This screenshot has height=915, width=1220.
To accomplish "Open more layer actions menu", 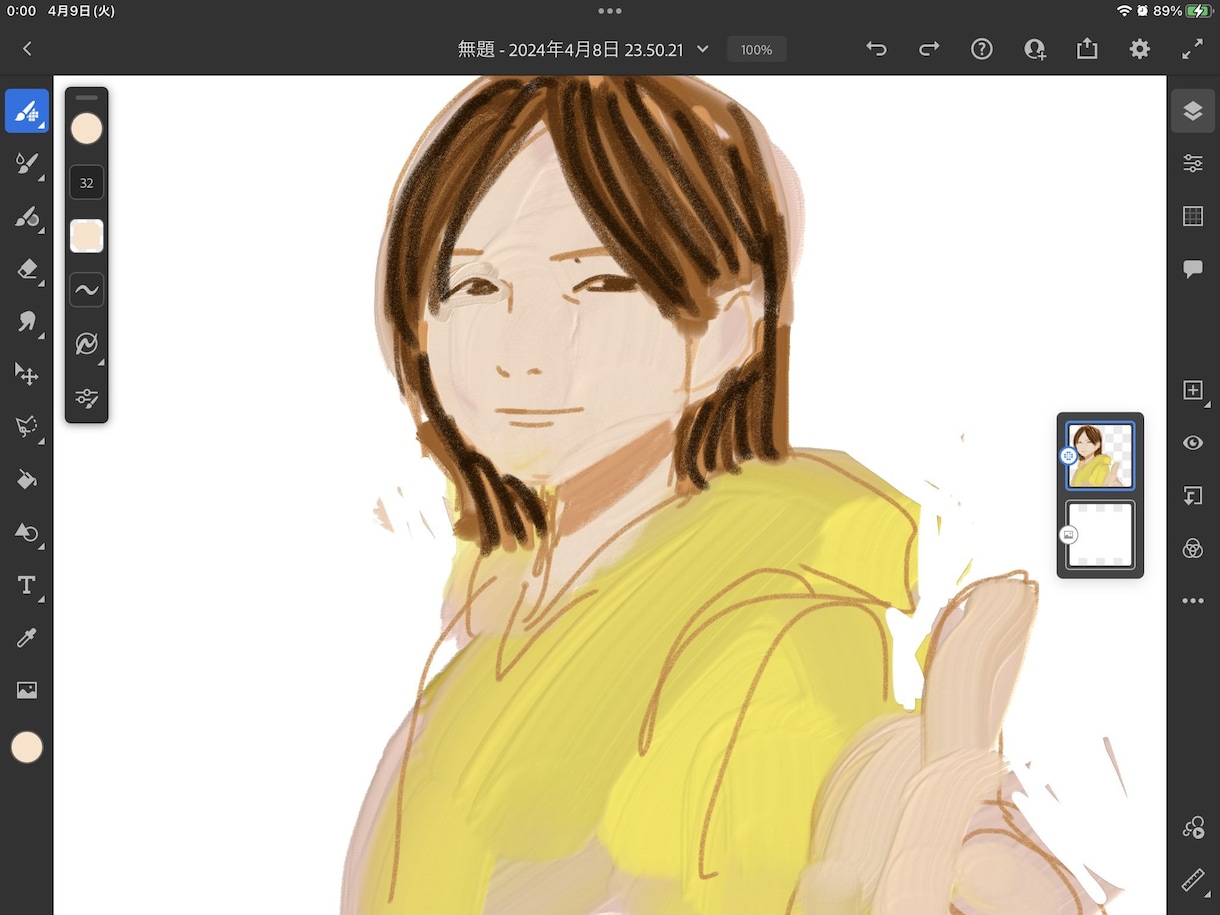I will click(x=1193, y=601).
